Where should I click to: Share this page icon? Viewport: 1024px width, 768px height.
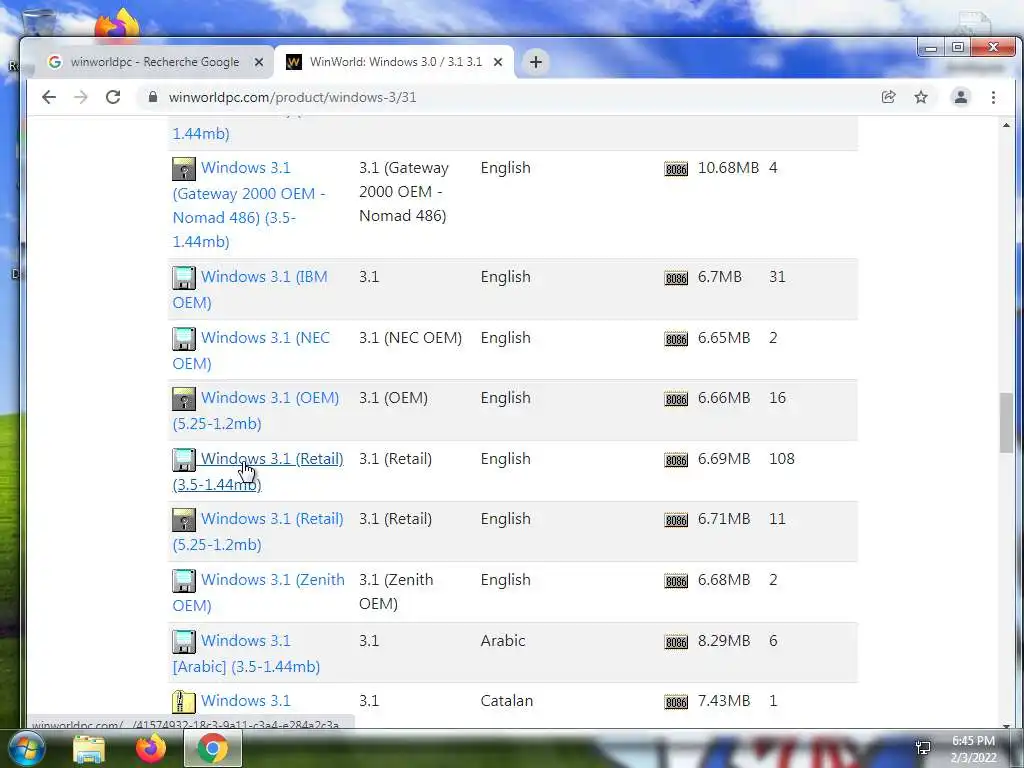click(x=888, y=97)
